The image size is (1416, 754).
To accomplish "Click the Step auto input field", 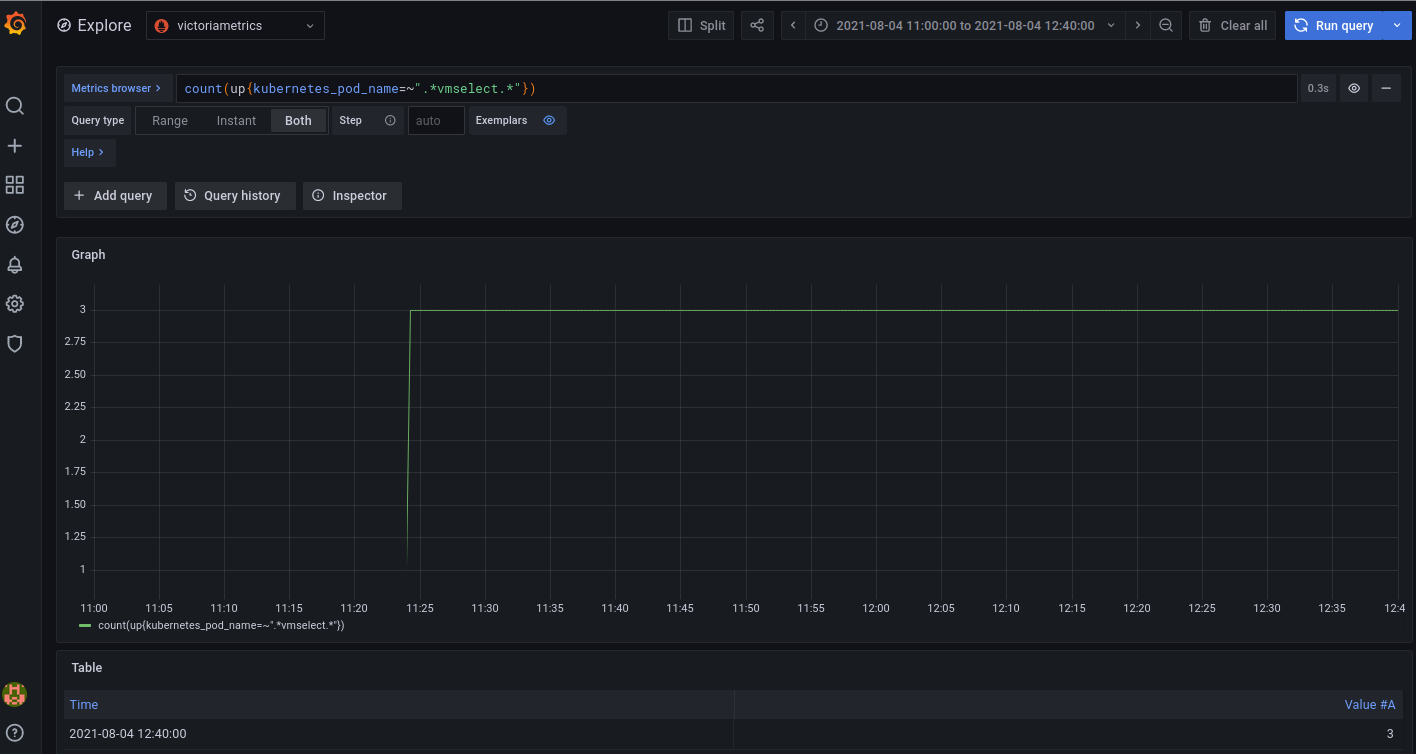I will click(x=436, y=121).
